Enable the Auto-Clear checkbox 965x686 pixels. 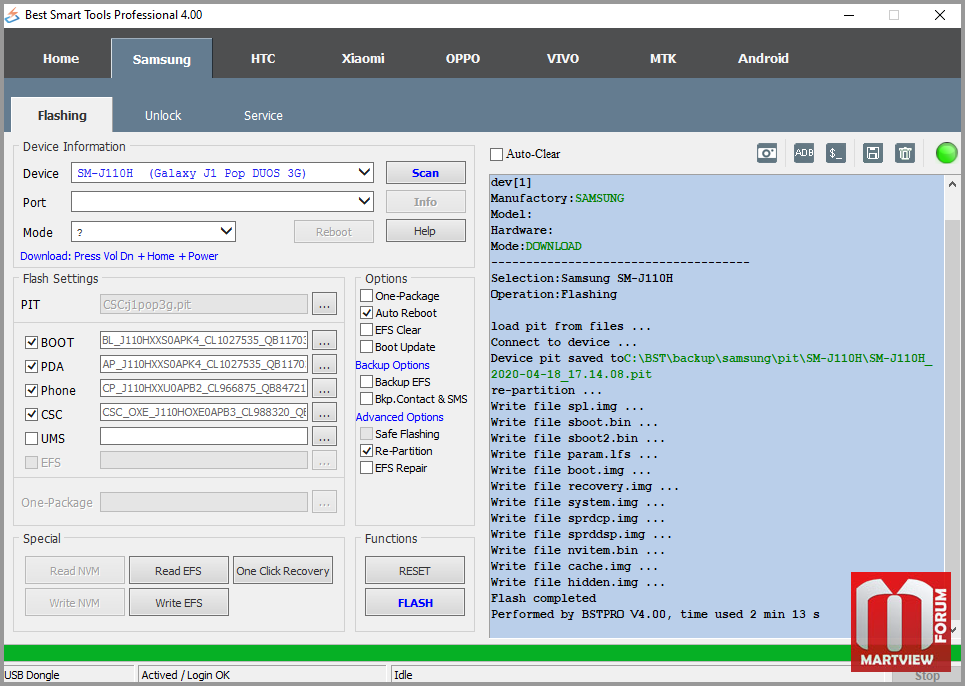(497, 154)
